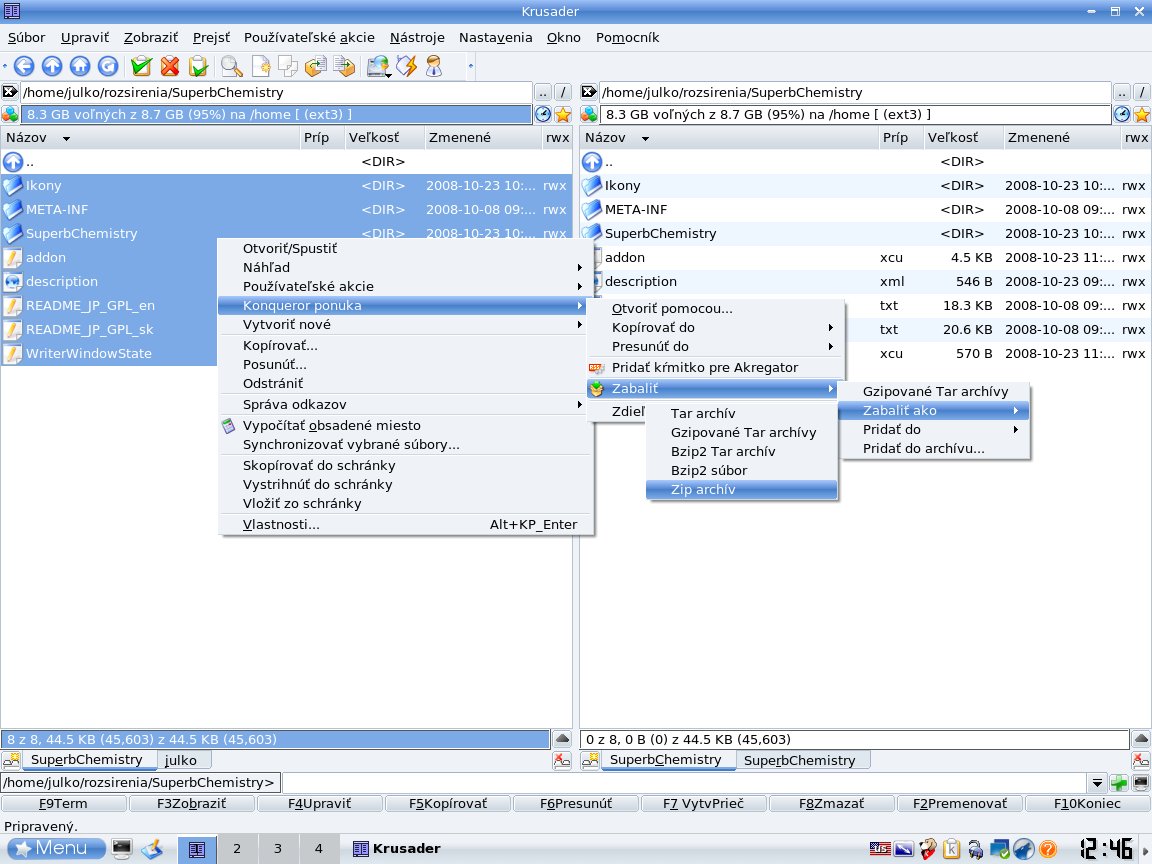Viewport: 1152px width, 864px height.
Task: Choose Zip archív from the submenu
Action: pyautogui.click(x=741, y=489)
